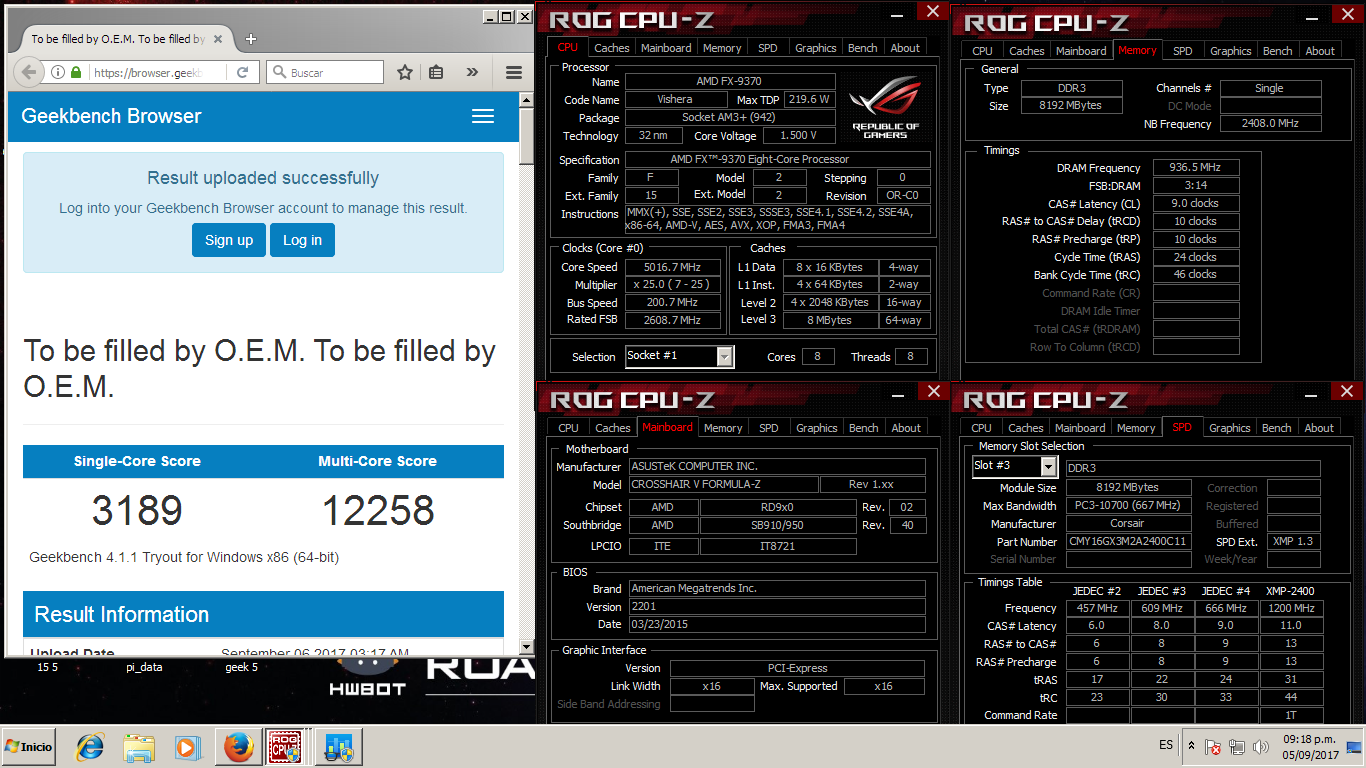Click the site information icon in the address bar

pos(58,72)
